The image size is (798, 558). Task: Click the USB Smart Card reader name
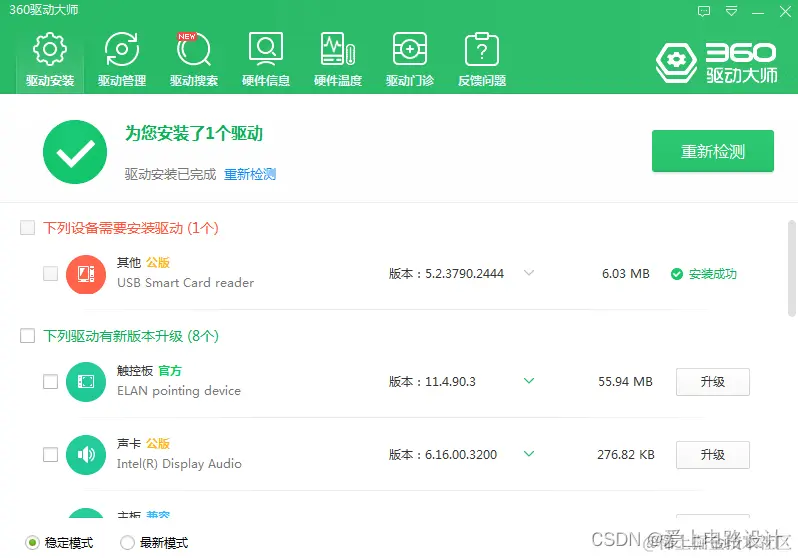185,283
